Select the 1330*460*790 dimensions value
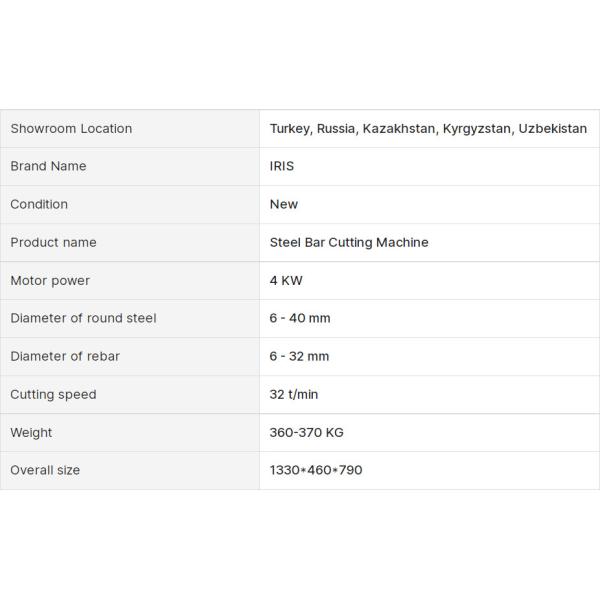Screen dimensions: 600x600 click(316, 470)
